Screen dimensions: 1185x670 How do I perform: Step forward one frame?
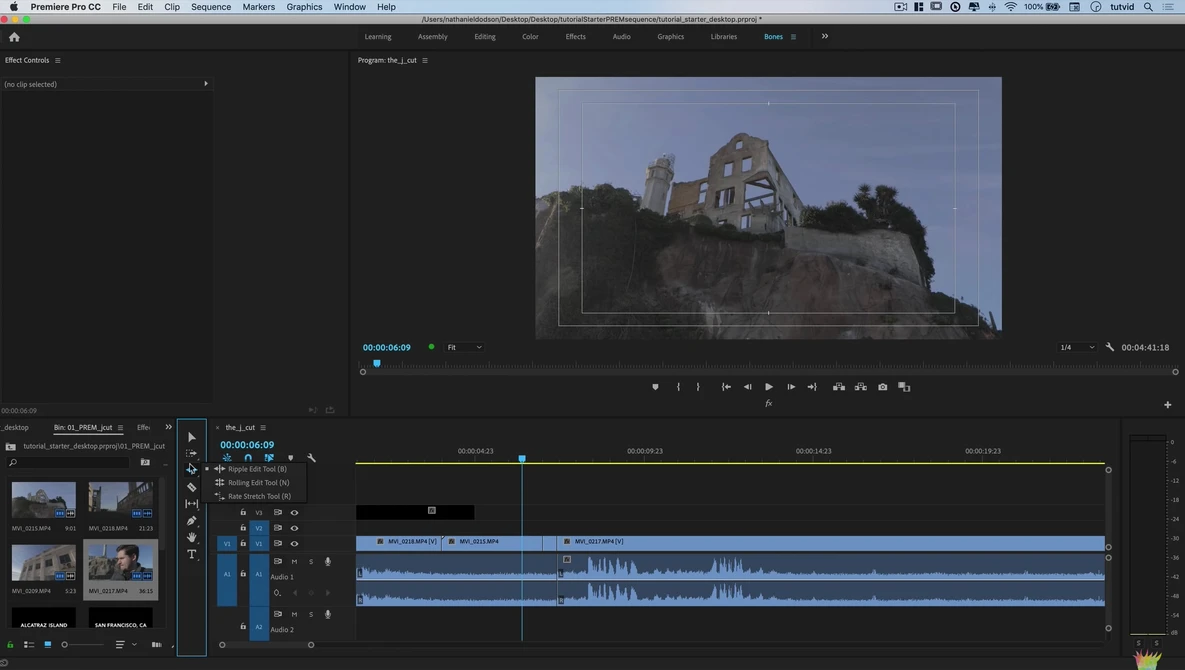coord(791,387)
